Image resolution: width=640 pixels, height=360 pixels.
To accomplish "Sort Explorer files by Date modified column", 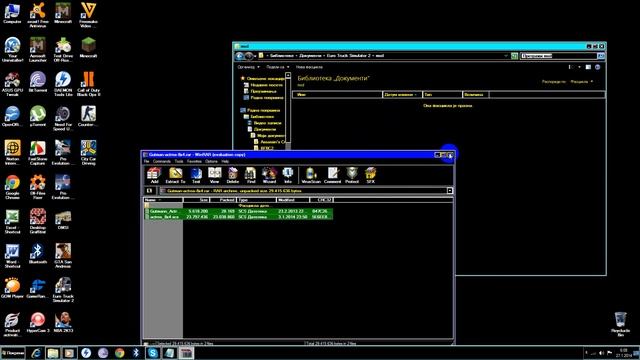I will (402, 95).
